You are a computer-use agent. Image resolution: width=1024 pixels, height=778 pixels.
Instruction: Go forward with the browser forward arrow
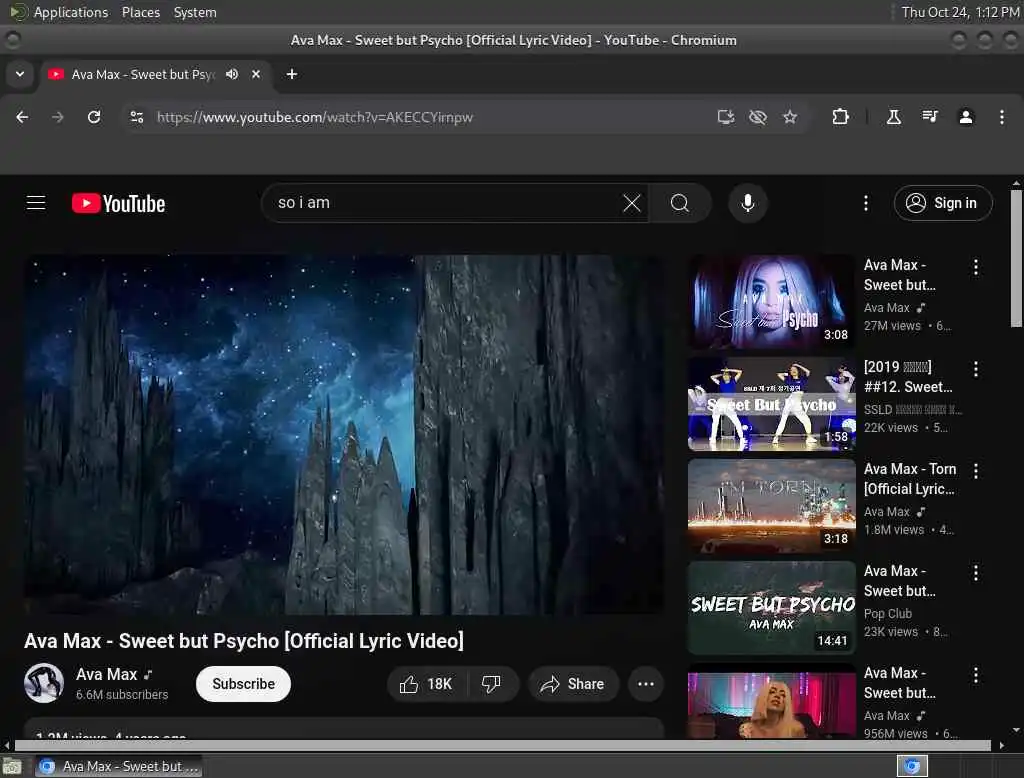click(x=58, y=117)
